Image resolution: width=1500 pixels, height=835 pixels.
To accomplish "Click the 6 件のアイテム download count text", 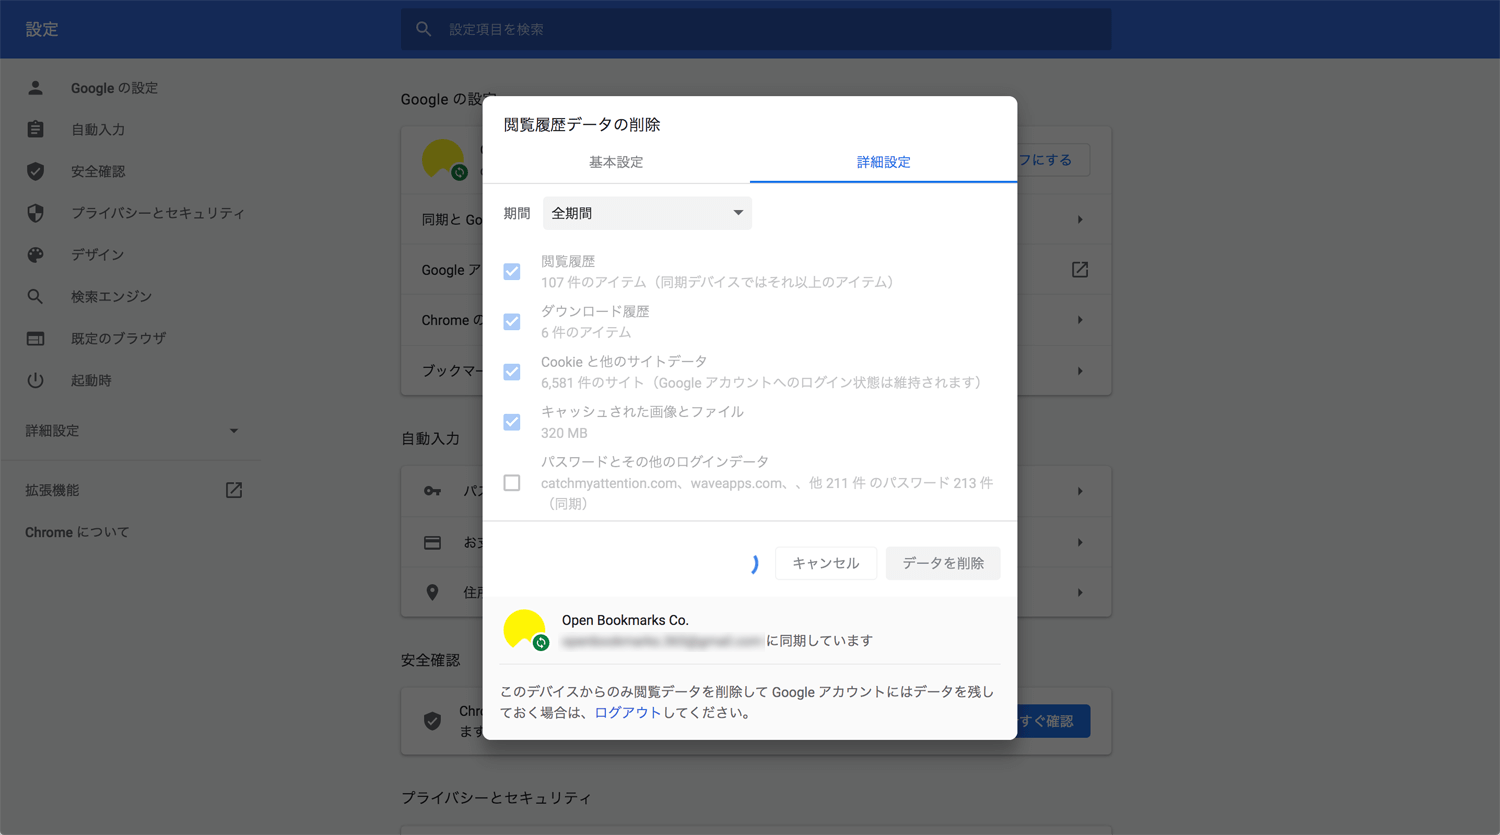I will coord(586,332).
